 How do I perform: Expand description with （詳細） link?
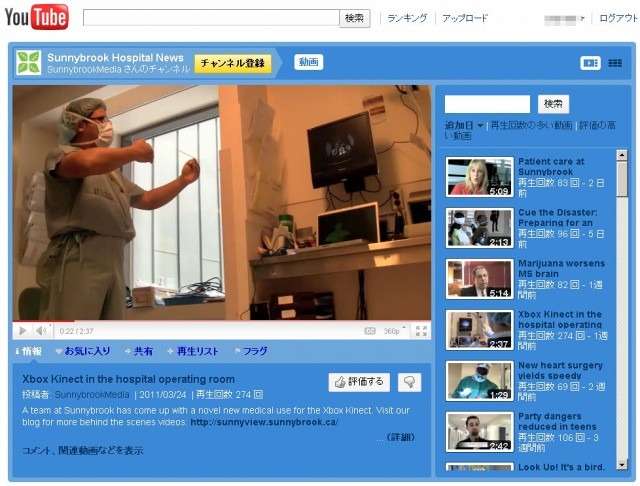[x=400, y=437]
